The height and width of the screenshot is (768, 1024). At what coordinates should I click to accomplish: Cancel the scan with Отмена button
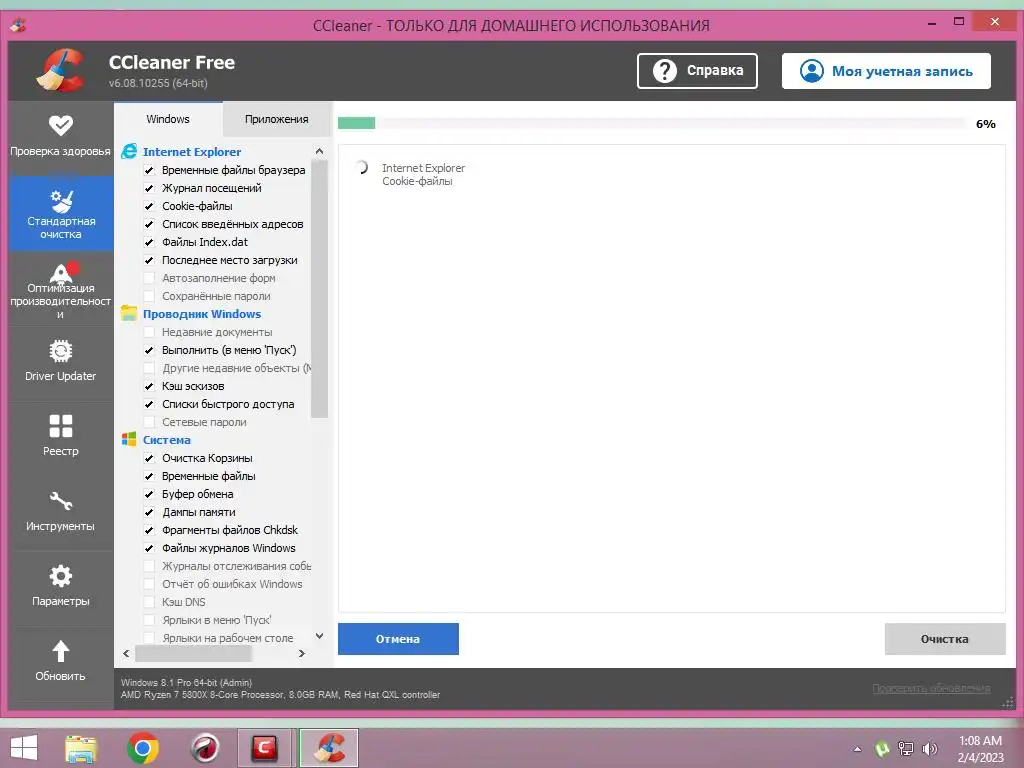[398, 639]
